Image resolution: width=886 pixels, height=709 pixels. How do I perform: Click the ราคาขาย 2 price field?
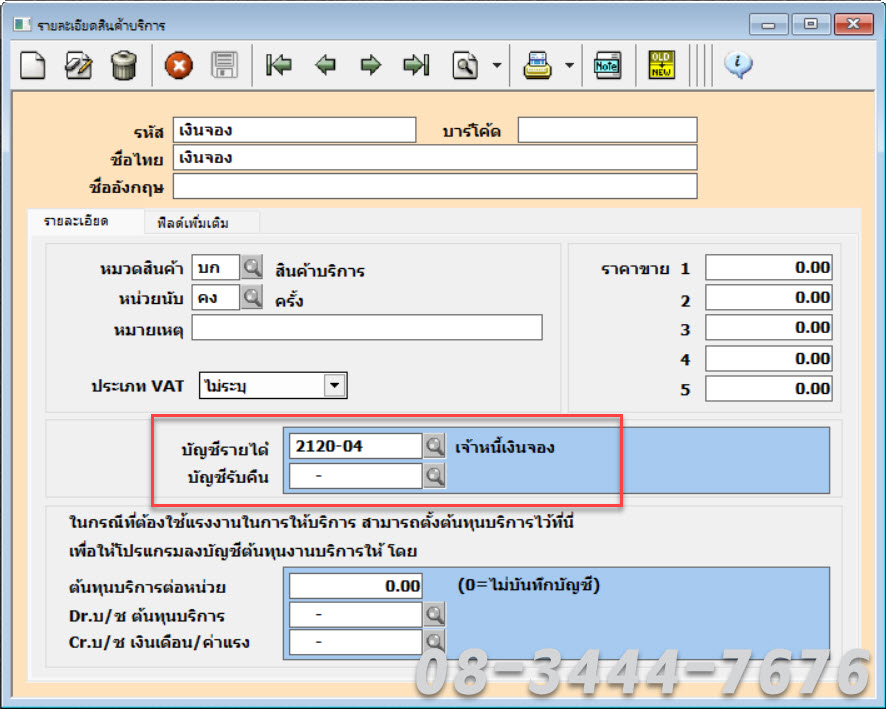coord(769,297)
